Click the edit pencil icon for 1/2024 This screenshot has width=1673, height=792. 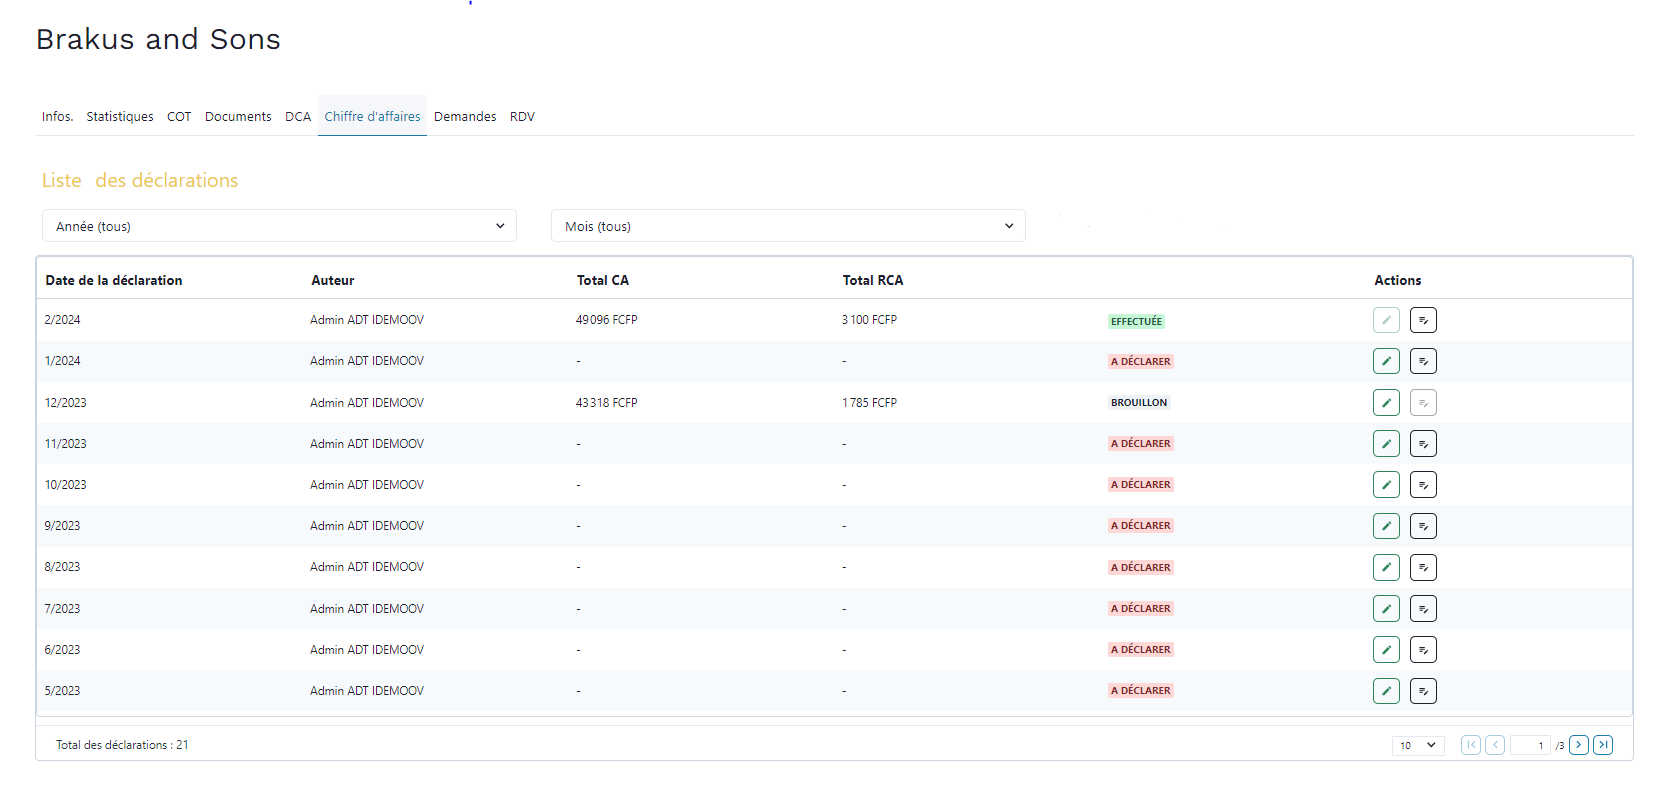click(x=1386, y=361)
